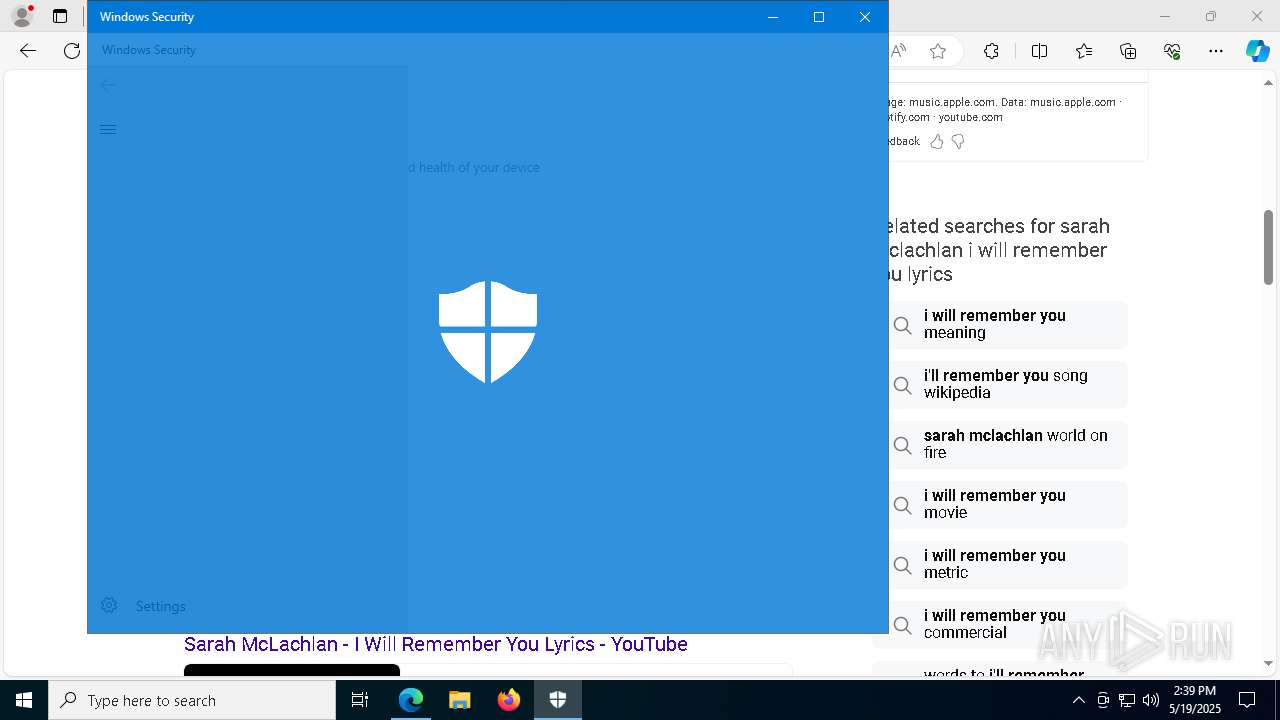The height and width of the screenshot is (720, 1280).
Task: Toggle Edge split screen
Action: [1039, 51]
